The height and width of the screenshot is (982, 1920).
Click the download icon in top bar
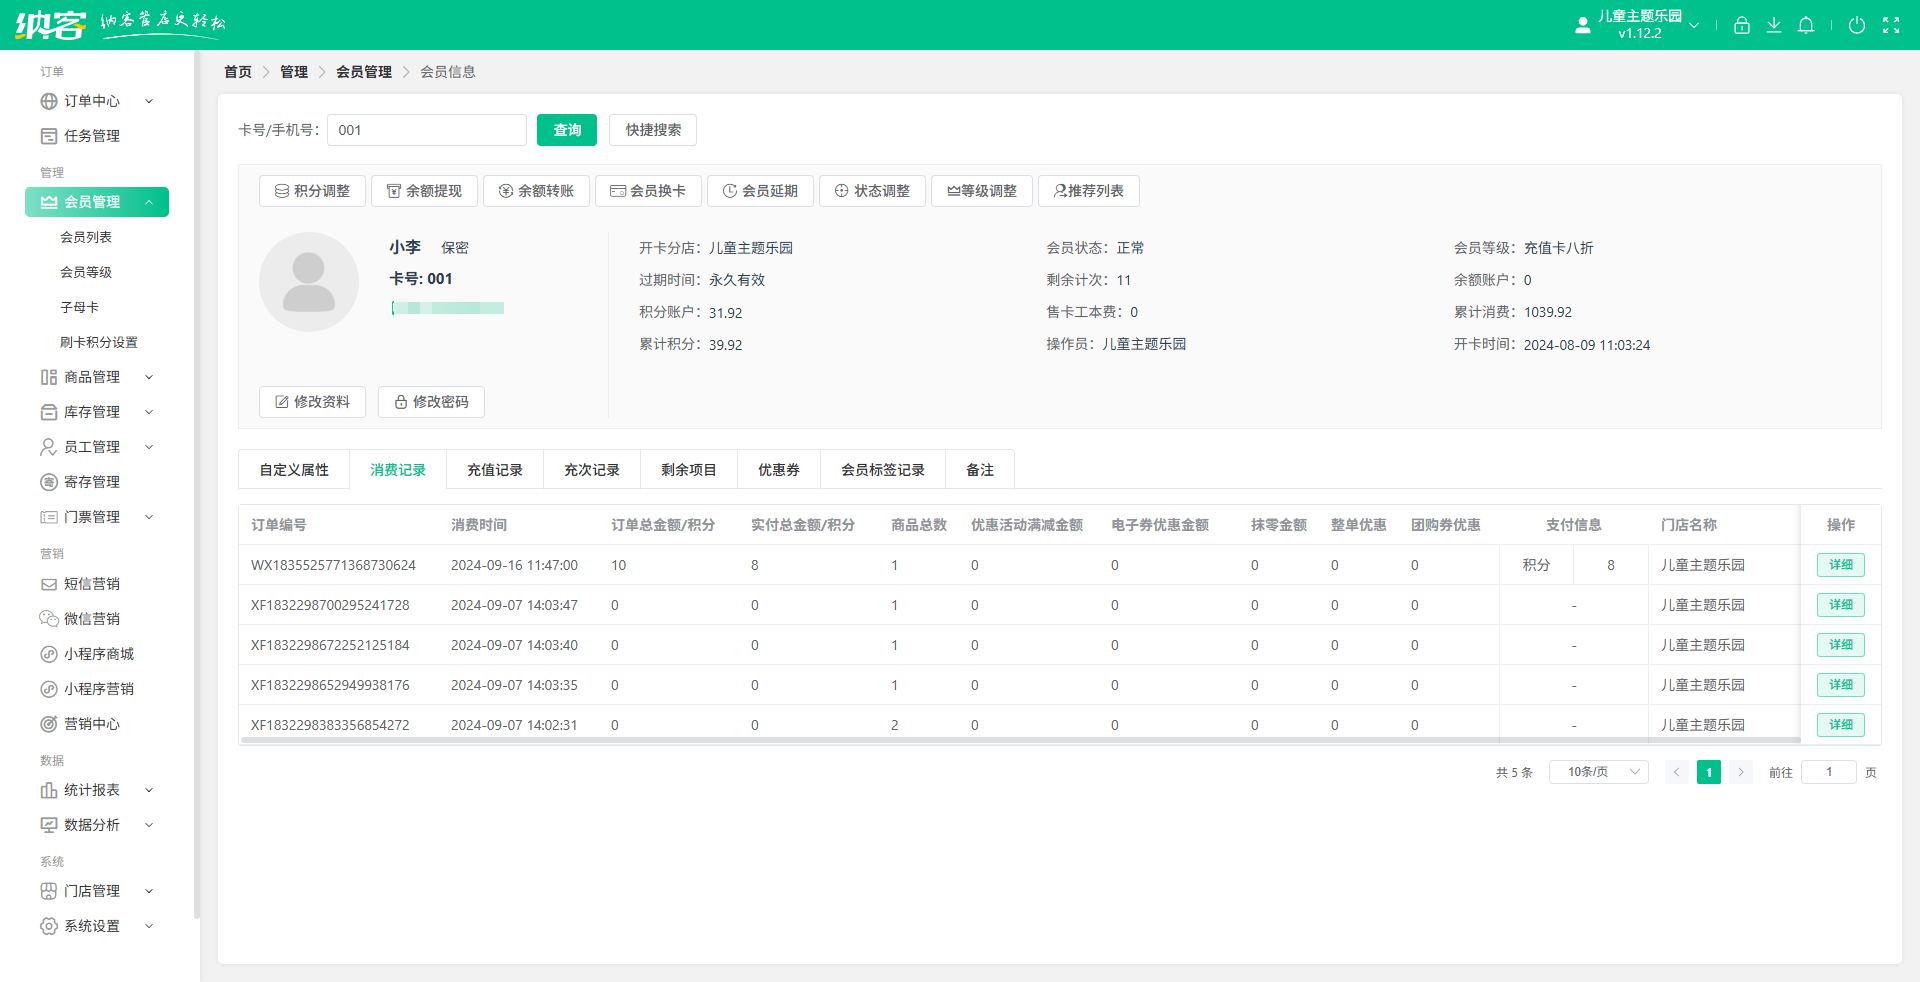pyautogui.click(x=1773, y=25)
